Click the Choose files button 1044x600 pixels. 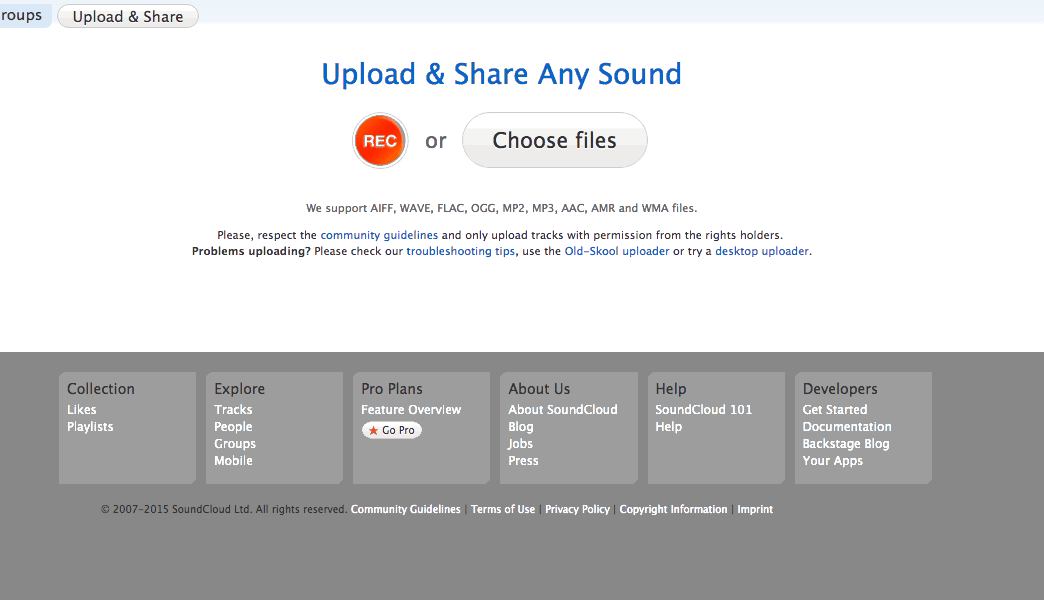pyautogui.click(x=555, y=140)
